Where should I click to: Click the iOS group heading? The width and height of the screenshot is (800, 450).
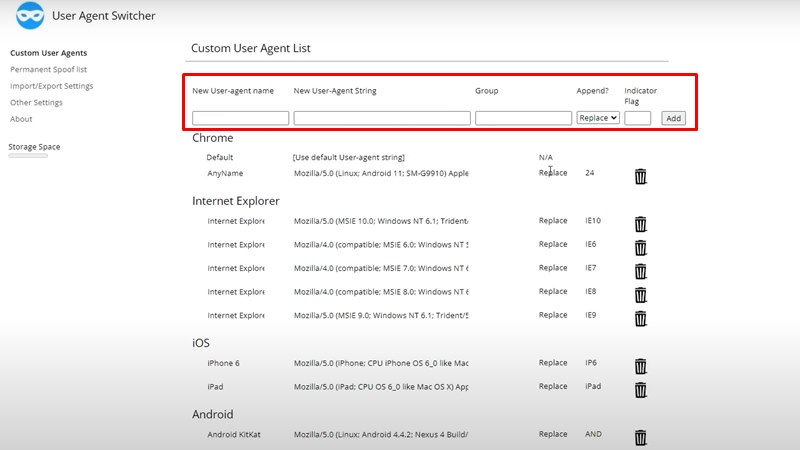click(201, 343)
